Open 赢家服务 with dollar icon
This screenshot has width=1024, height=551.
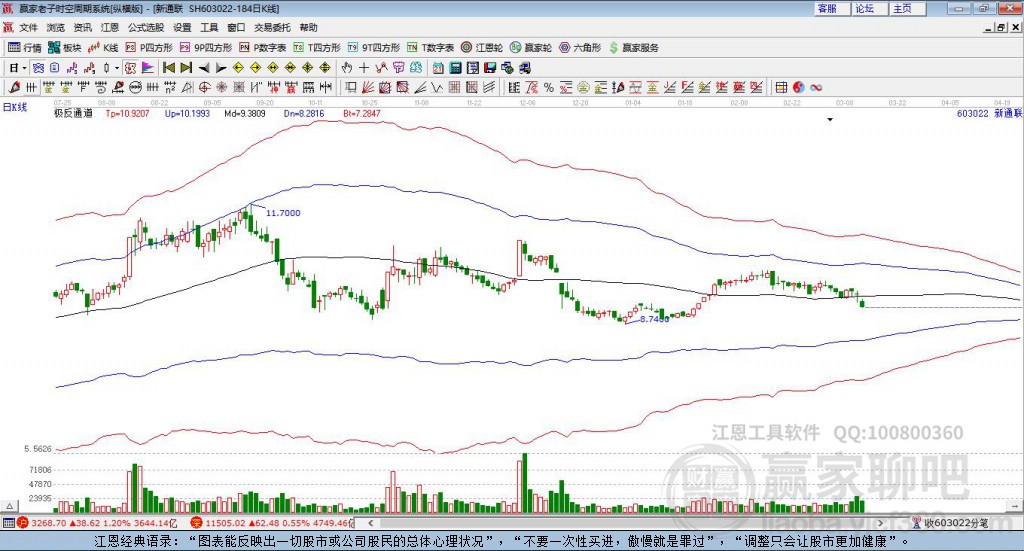coord(633,48)
